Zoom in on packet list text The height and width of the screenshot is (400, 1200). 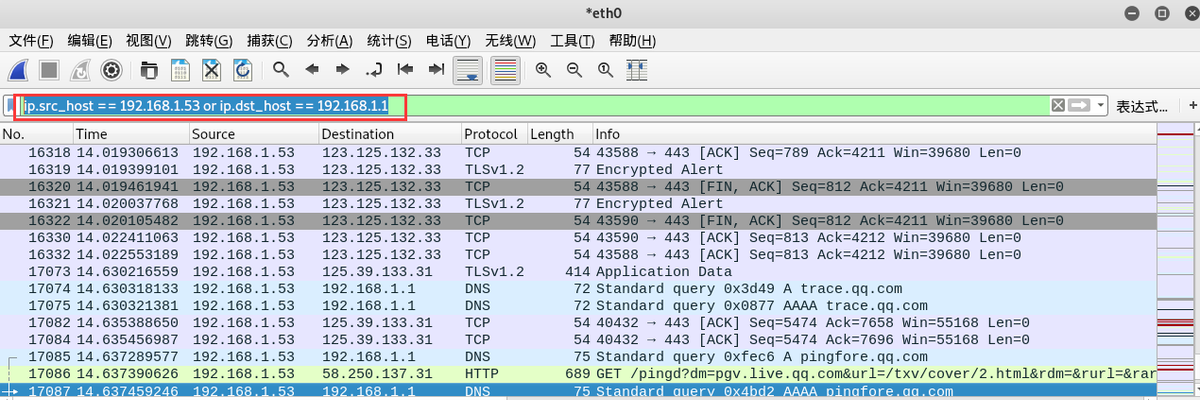[543, 70]
